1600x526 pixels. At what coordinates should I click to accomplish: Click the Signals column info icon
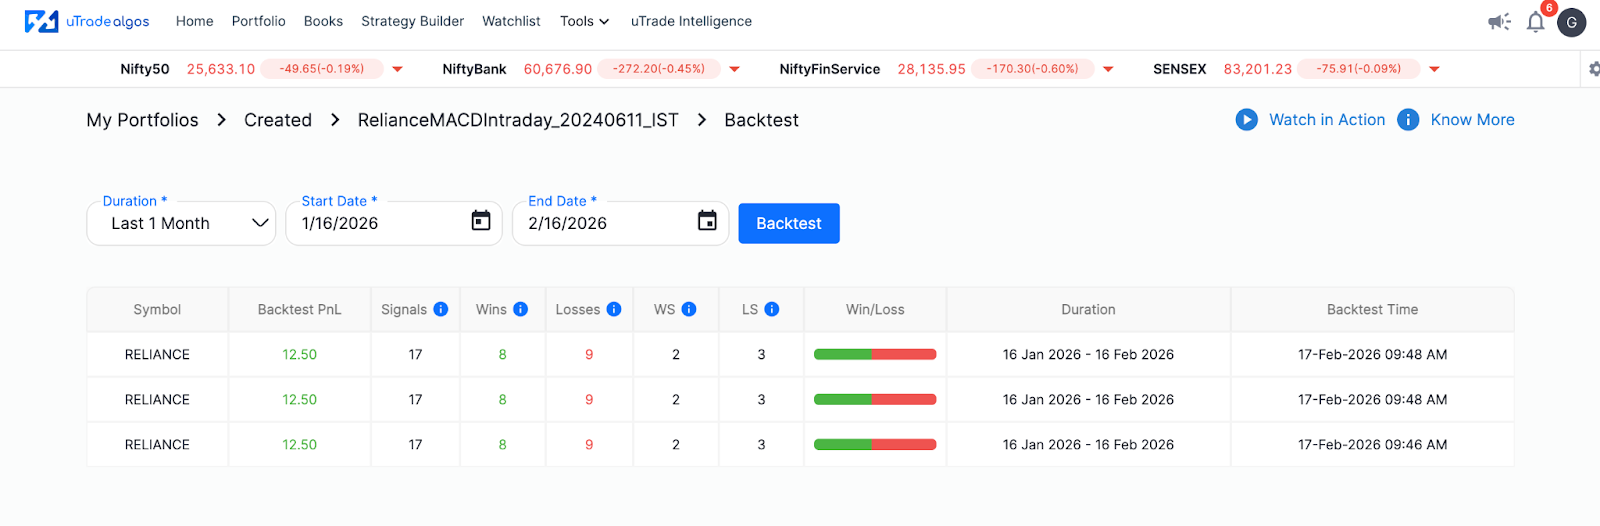(441, 309)
